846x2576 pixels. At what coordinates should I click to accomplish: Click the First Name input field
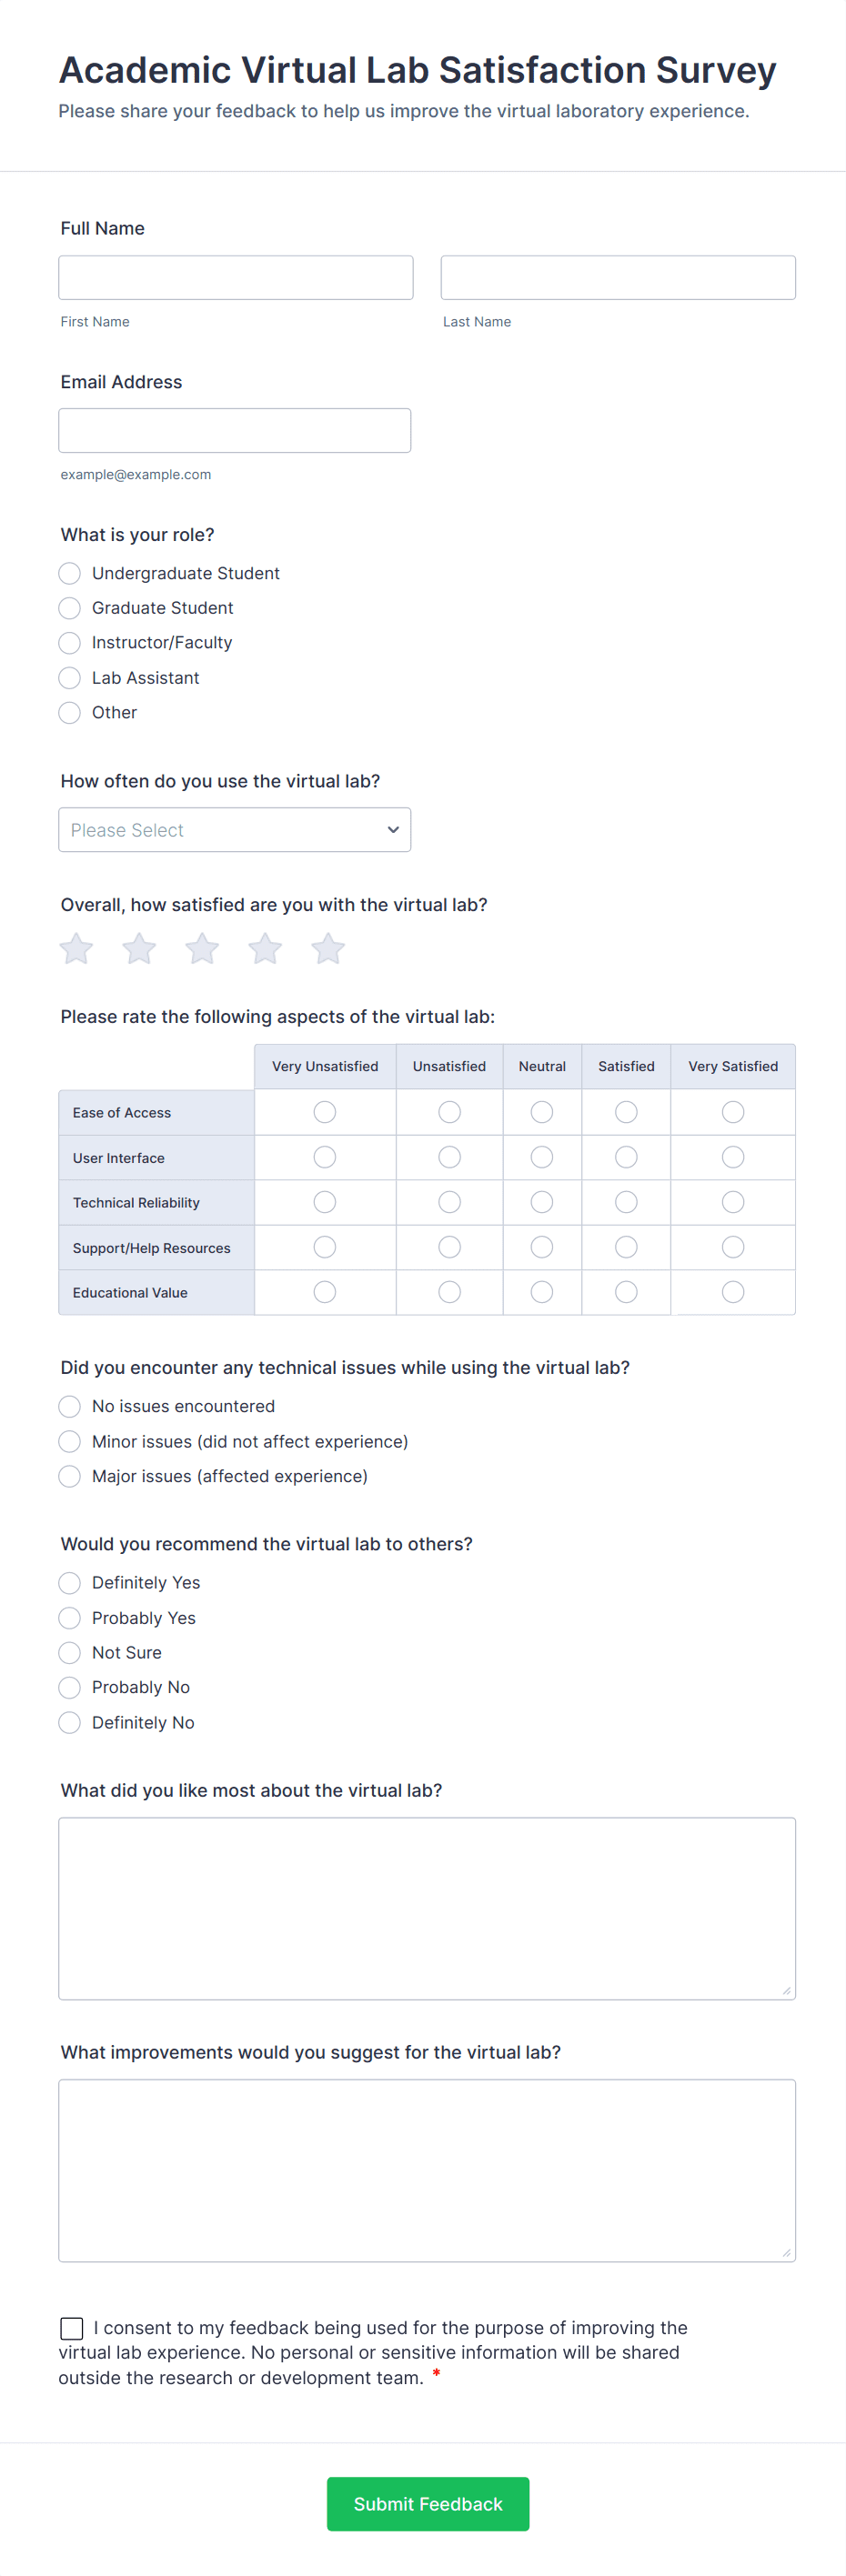pos(235,277)
